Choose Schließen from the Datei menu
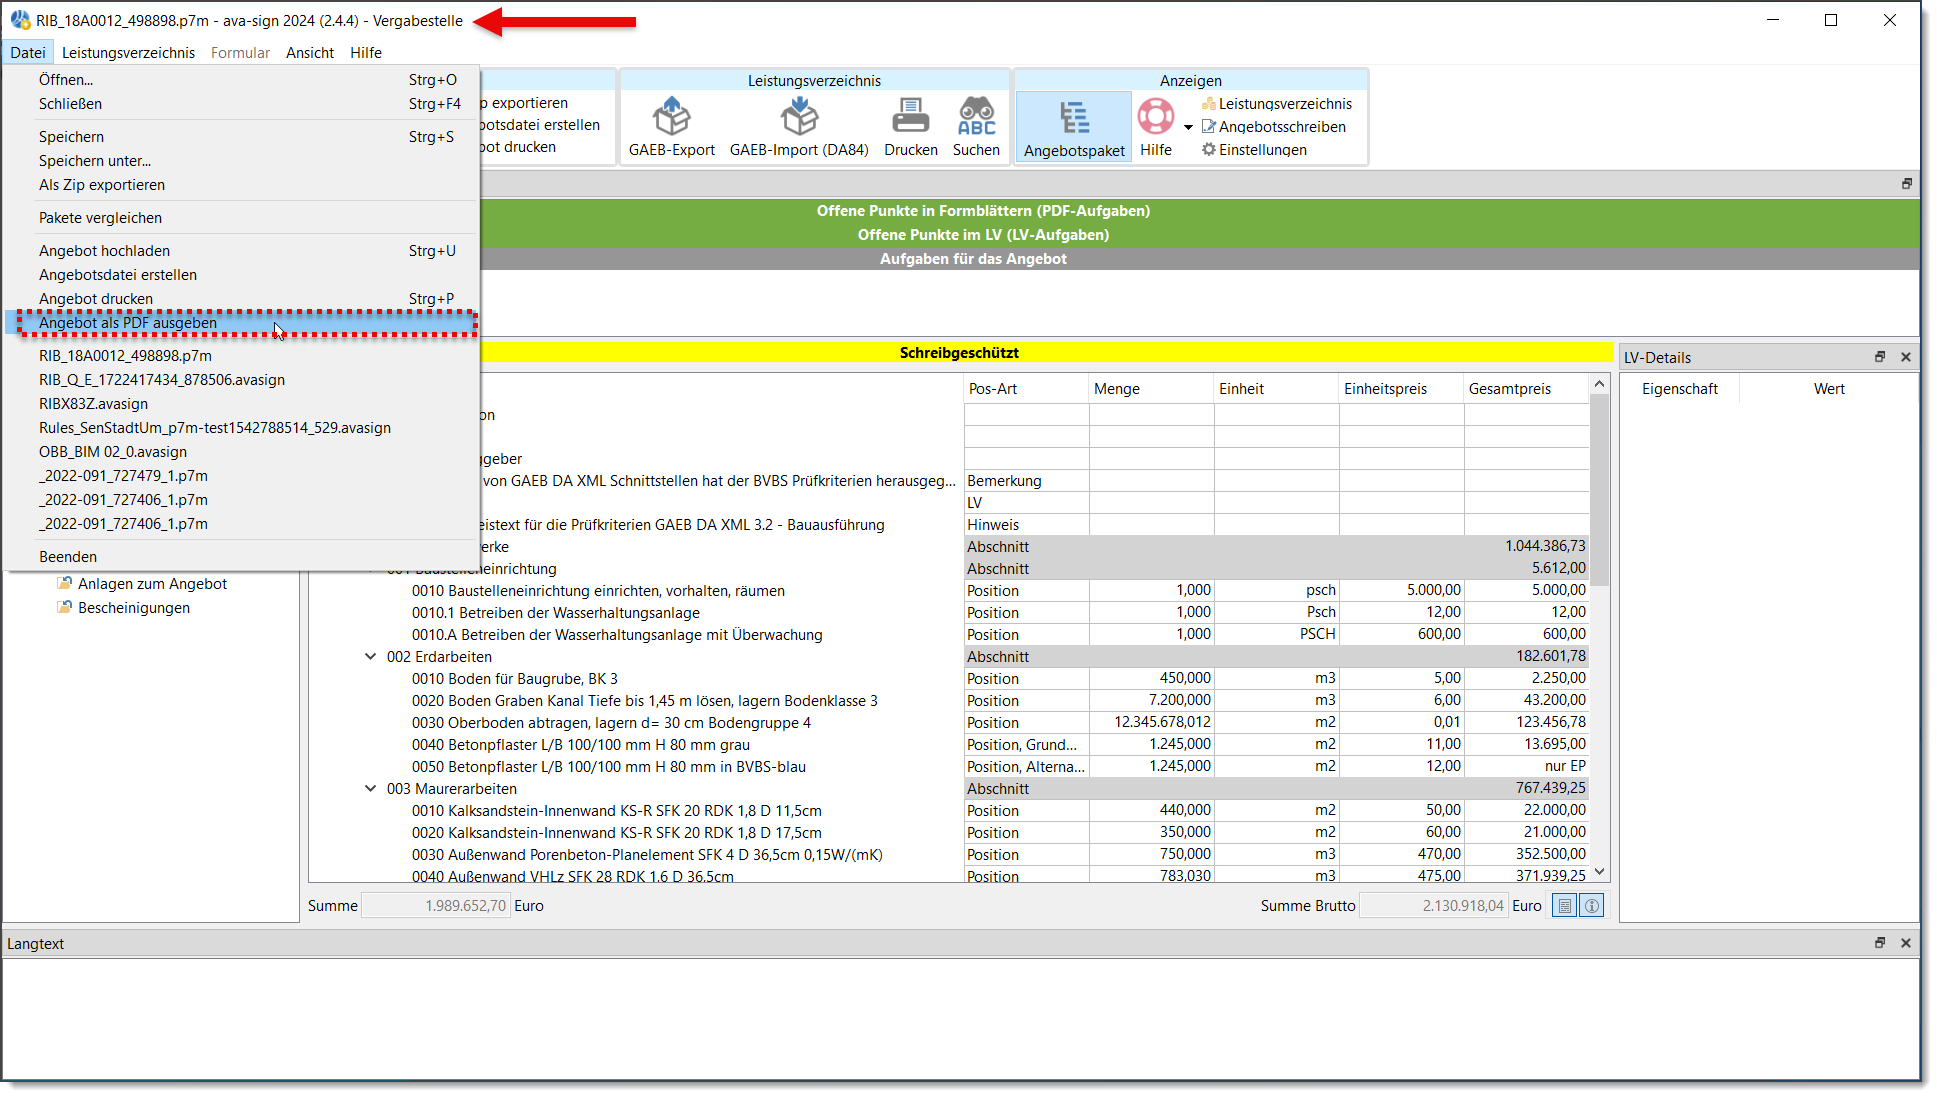The width and height of the screenshot is (1937, 1097). click(x=242, y=104)
